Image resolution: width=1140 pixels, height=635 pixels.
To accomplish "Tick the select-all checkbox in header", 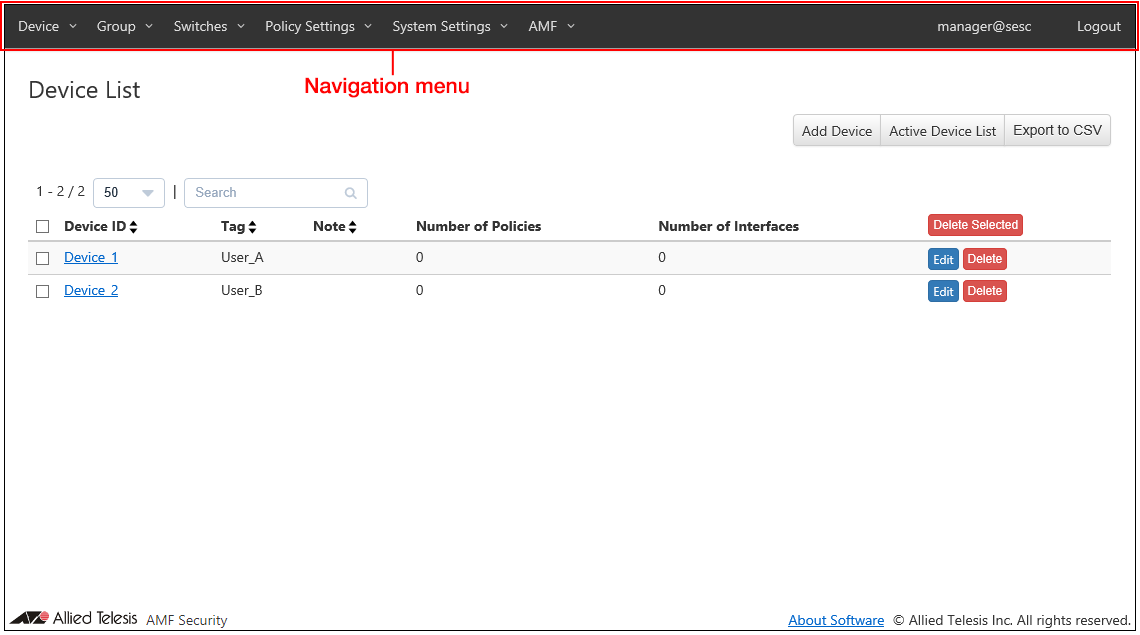I will [42, 227].
